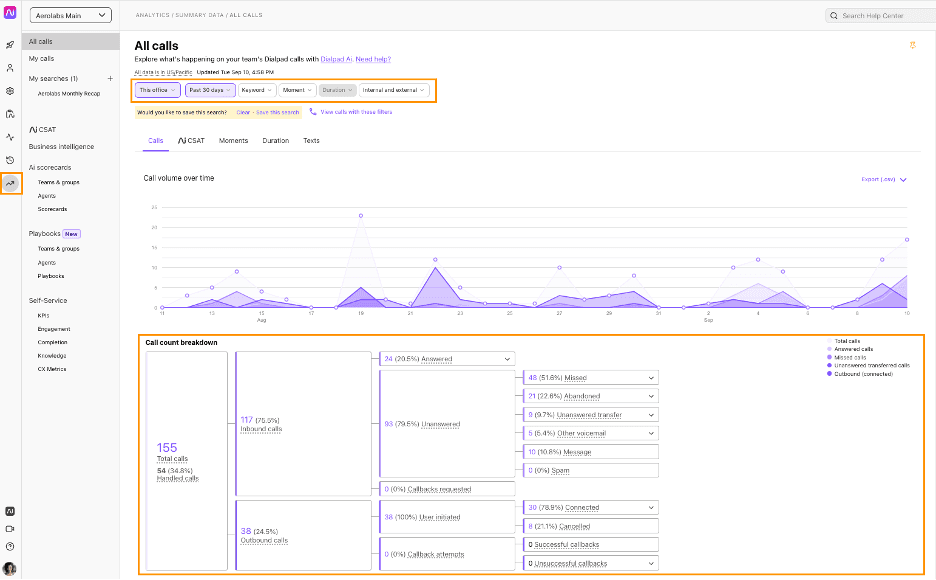
Task: Click the help question mark icon
Action: (x=10, y=546)
